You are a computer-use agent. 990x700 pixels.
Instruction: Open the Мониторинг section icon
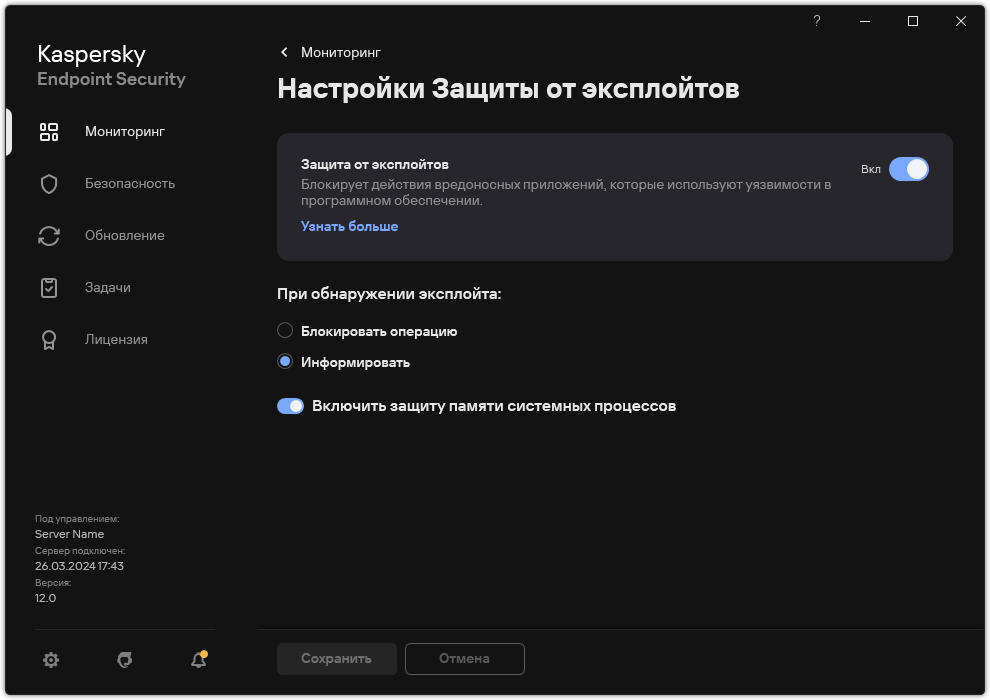click(48, 131)
